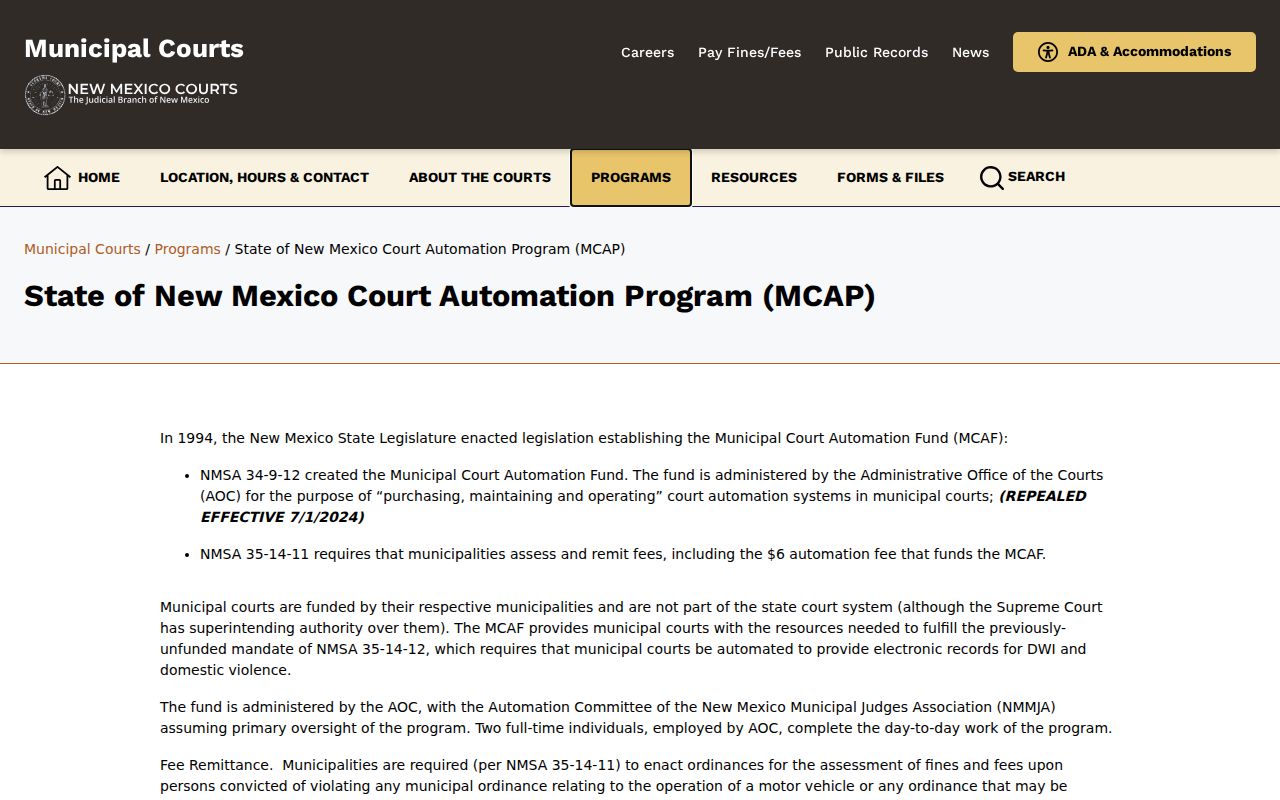Go to the Home menu item

click(82, 178)
